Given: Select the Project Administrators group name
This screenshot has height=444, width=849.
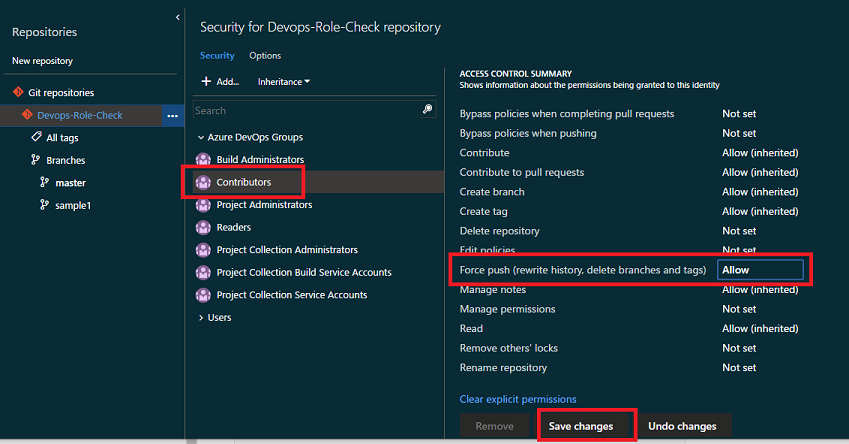Looking at the screenshot, I should click(264, 205).
